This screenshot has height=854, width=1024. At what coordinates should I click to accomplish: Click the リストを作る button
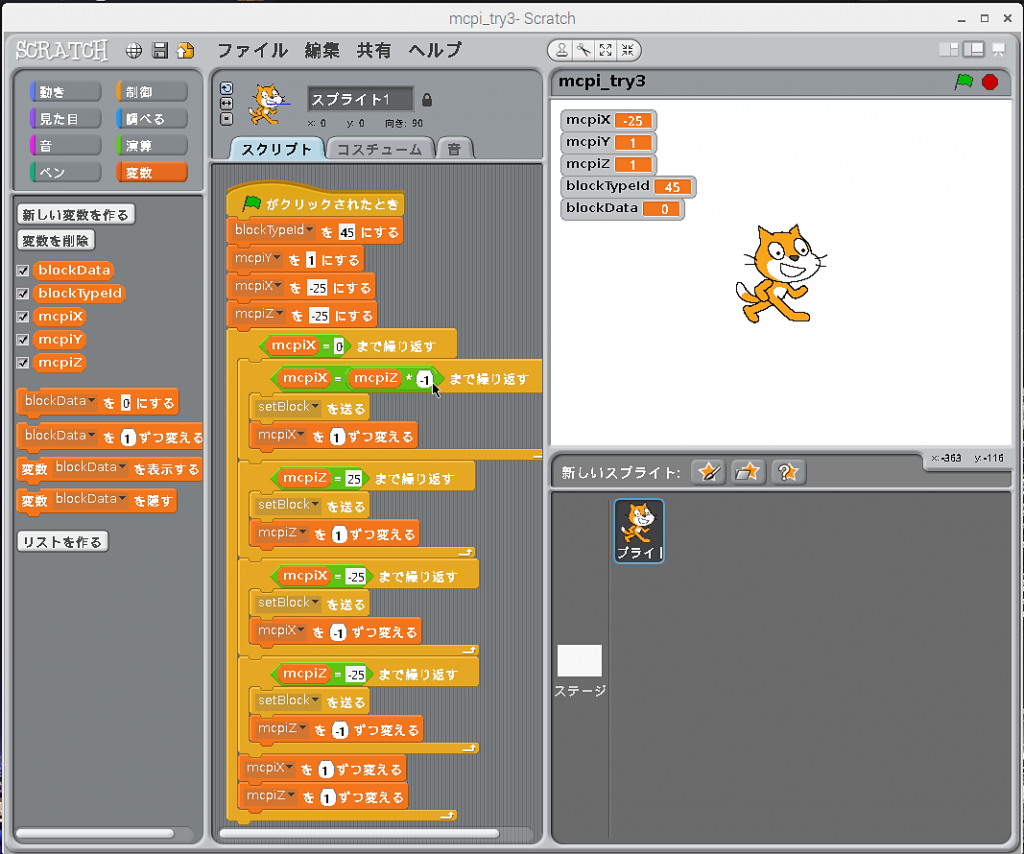63,542
